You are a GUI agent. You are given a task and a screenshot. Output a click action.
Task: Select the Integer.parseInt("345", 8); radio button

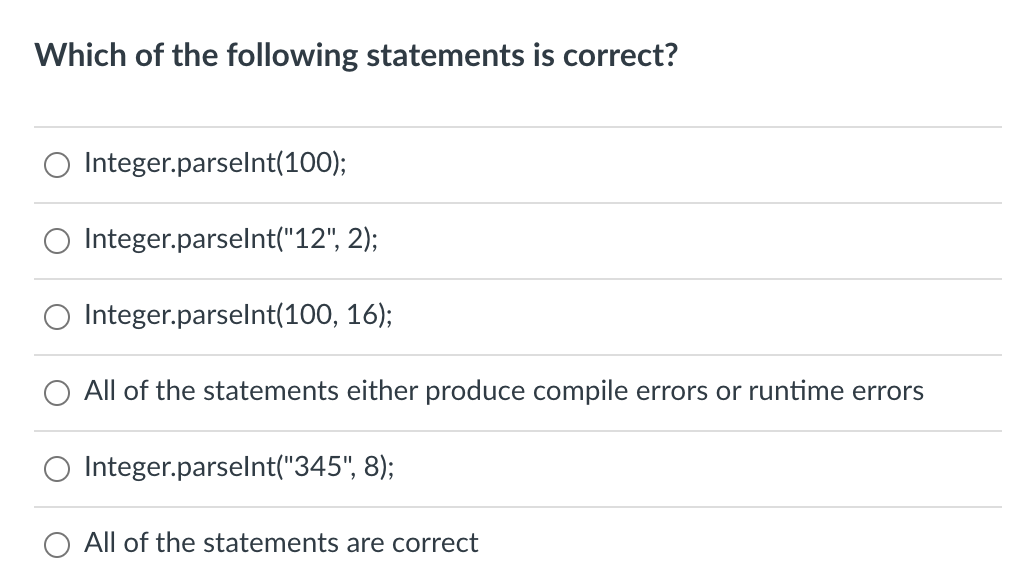(57, 468)
